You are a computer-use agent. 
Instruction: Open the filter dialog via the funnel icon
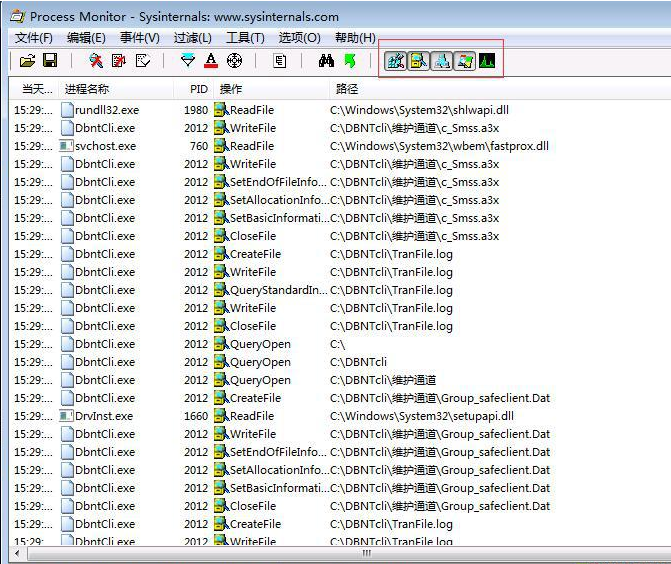[188, 61]
